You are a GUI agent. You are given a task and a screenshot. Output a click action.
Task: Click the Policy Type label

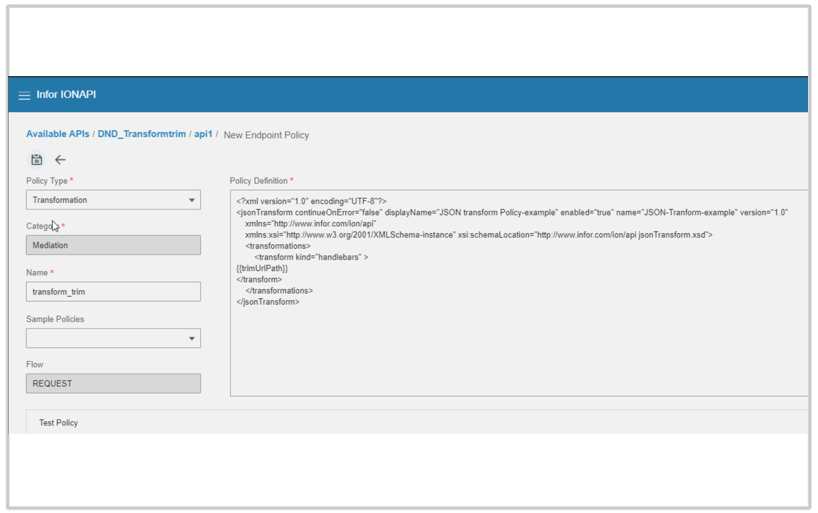point(47,181)
